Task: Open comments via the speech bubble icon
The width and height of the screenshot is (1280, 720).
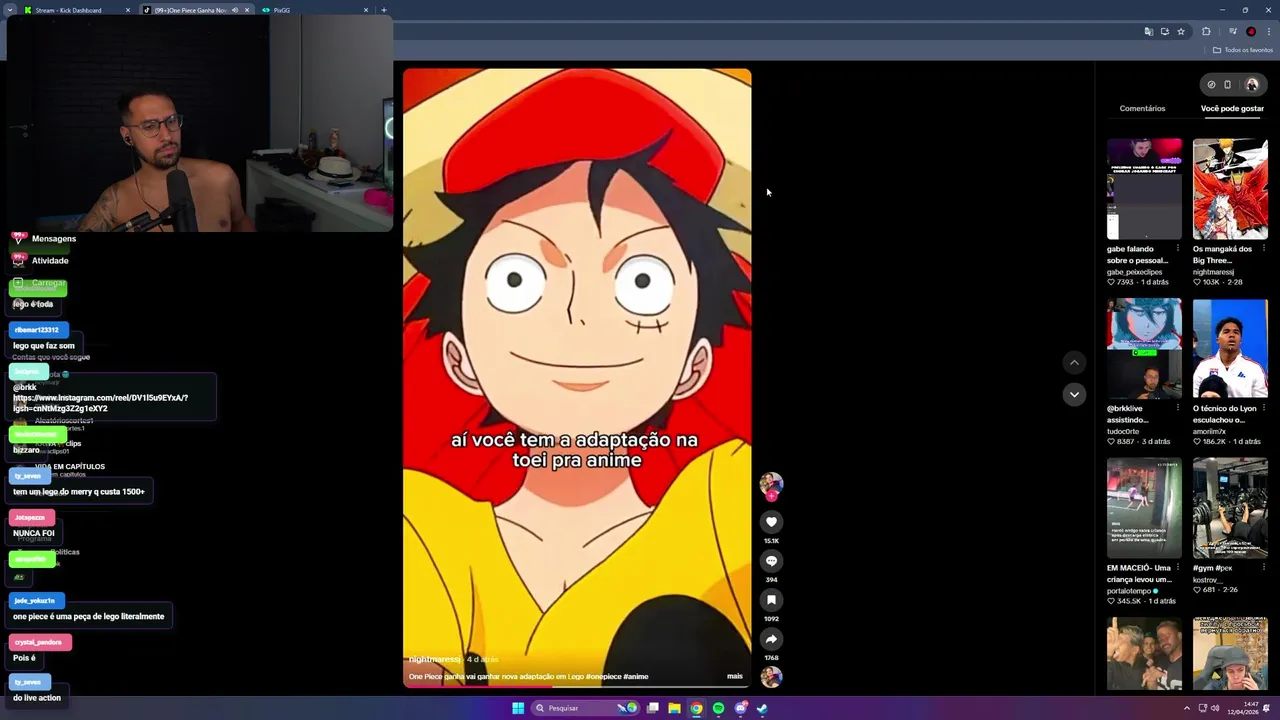Action: (x=771, y=561)
